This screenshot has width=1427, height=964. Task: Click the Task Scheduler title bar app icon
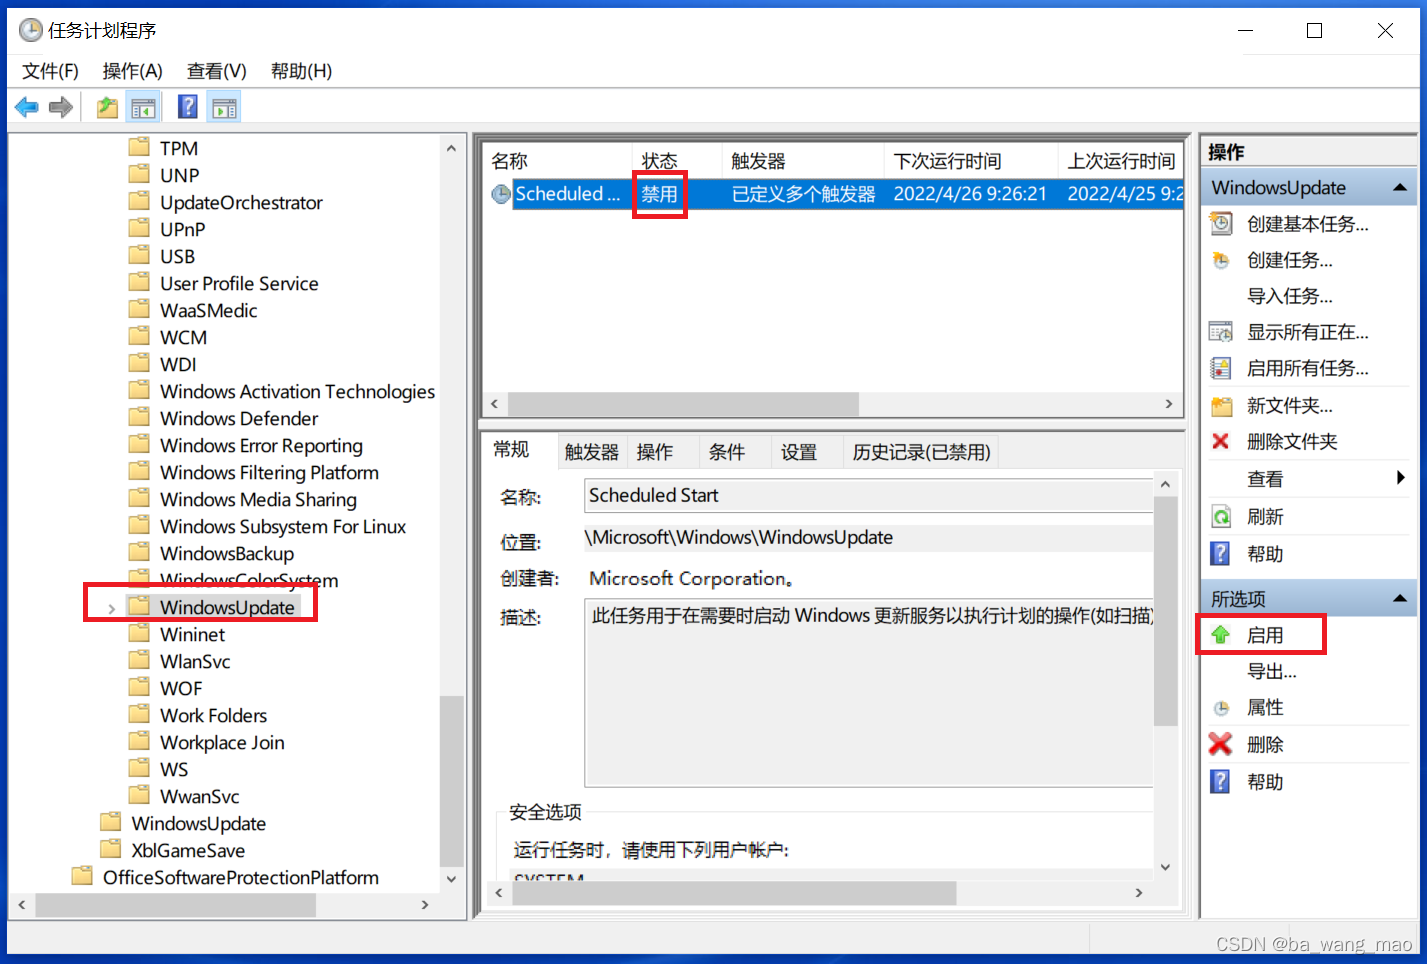(x=31, y=30)
